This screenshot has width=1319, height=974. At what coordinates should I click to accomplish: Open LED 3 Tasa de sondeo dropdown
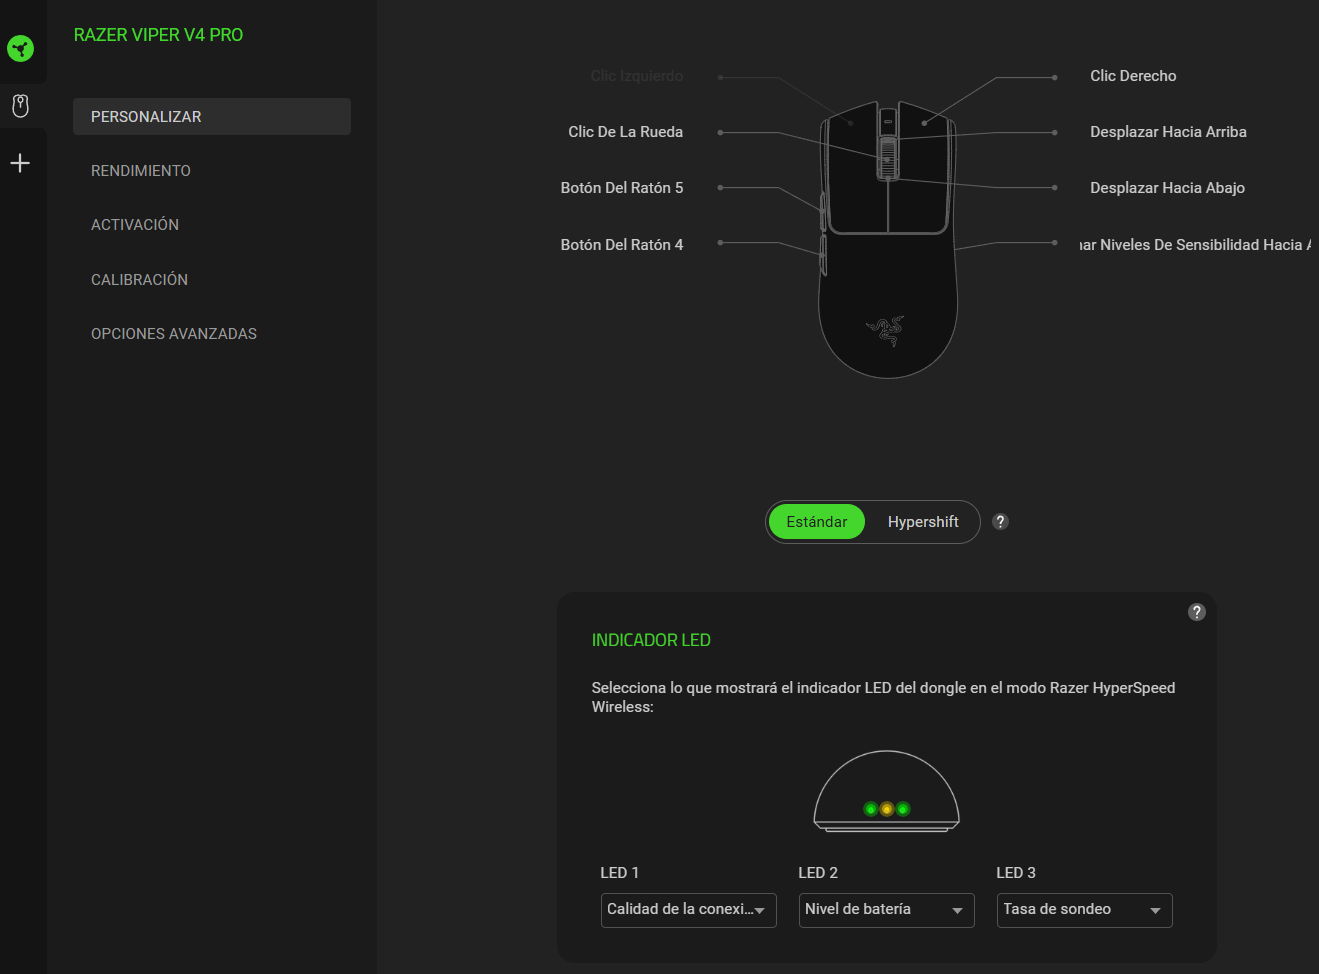[1084, 910]
